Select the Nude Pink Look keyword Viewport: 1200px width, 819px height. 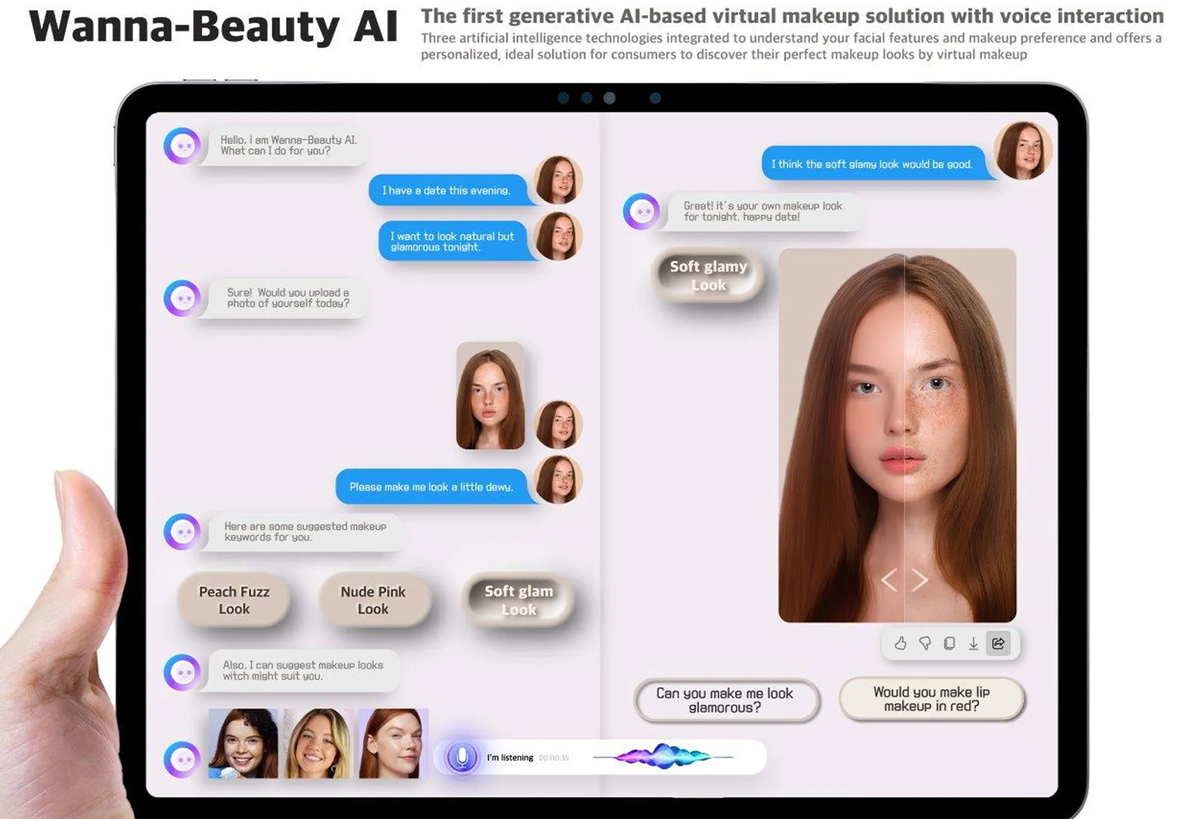(375, 600)
